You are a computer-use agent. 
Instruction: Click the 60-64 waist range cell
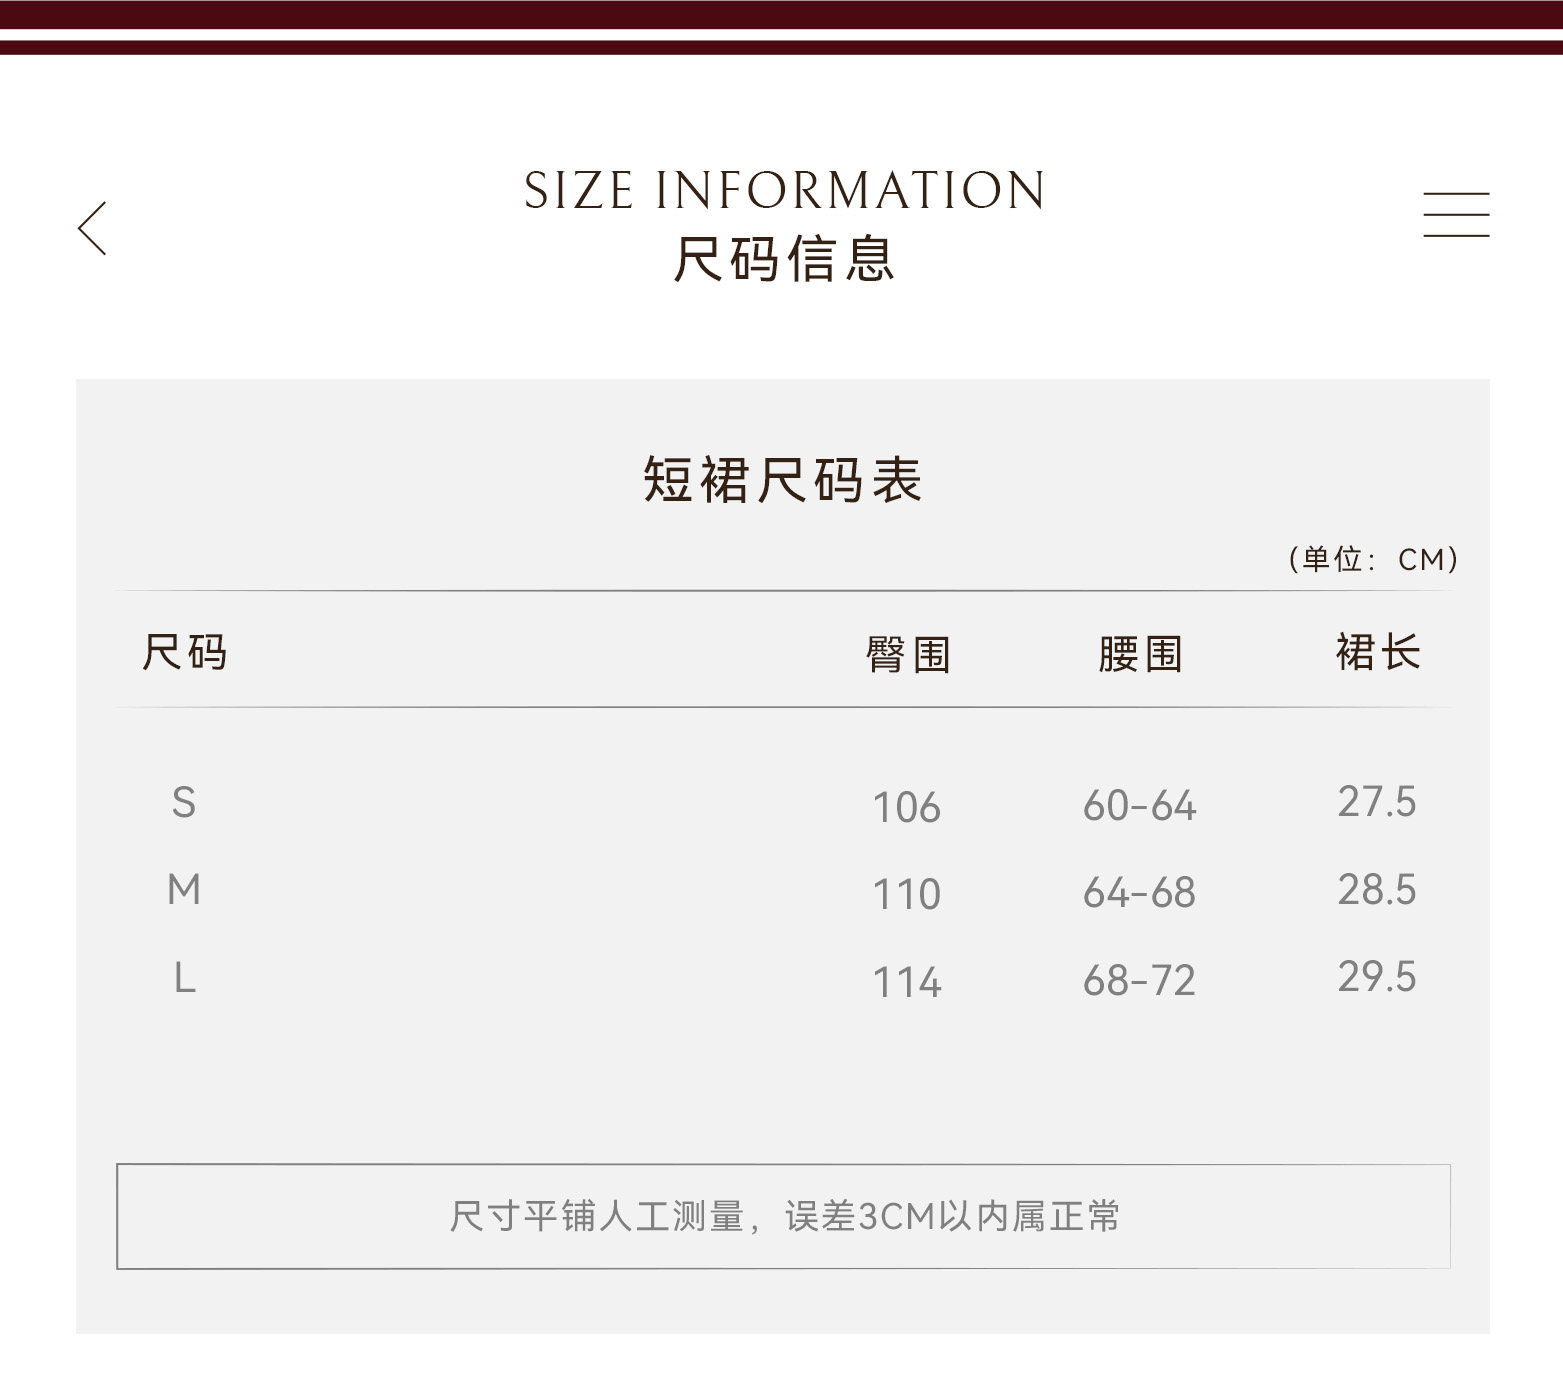pyautogui.click(x=1139, y=806)
